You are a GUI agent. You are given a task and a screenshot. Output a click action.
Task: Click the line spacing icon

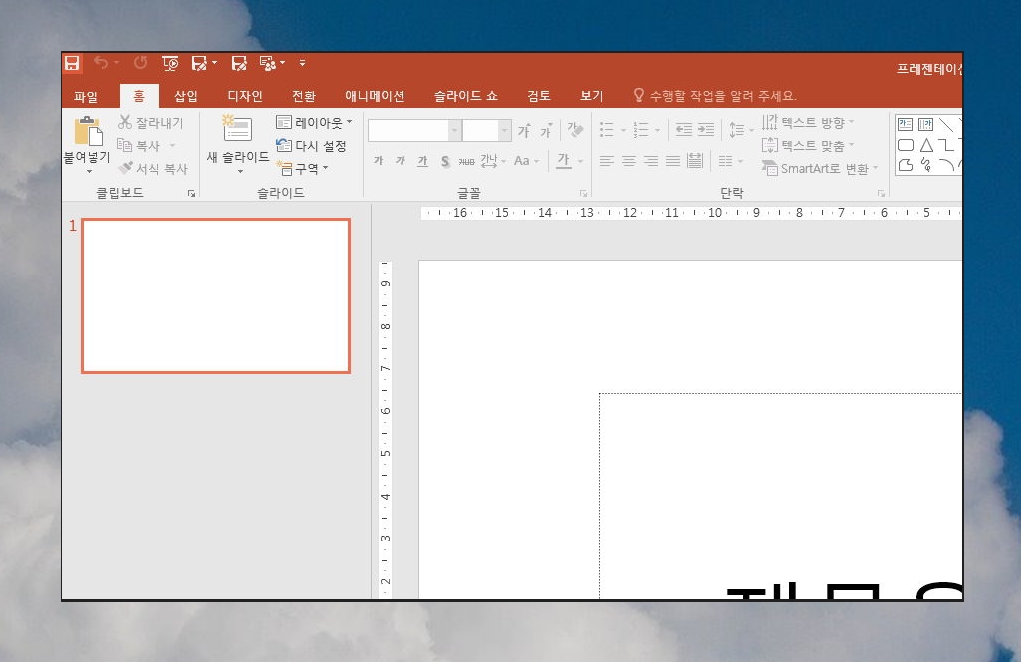click(x=737, y=130)
